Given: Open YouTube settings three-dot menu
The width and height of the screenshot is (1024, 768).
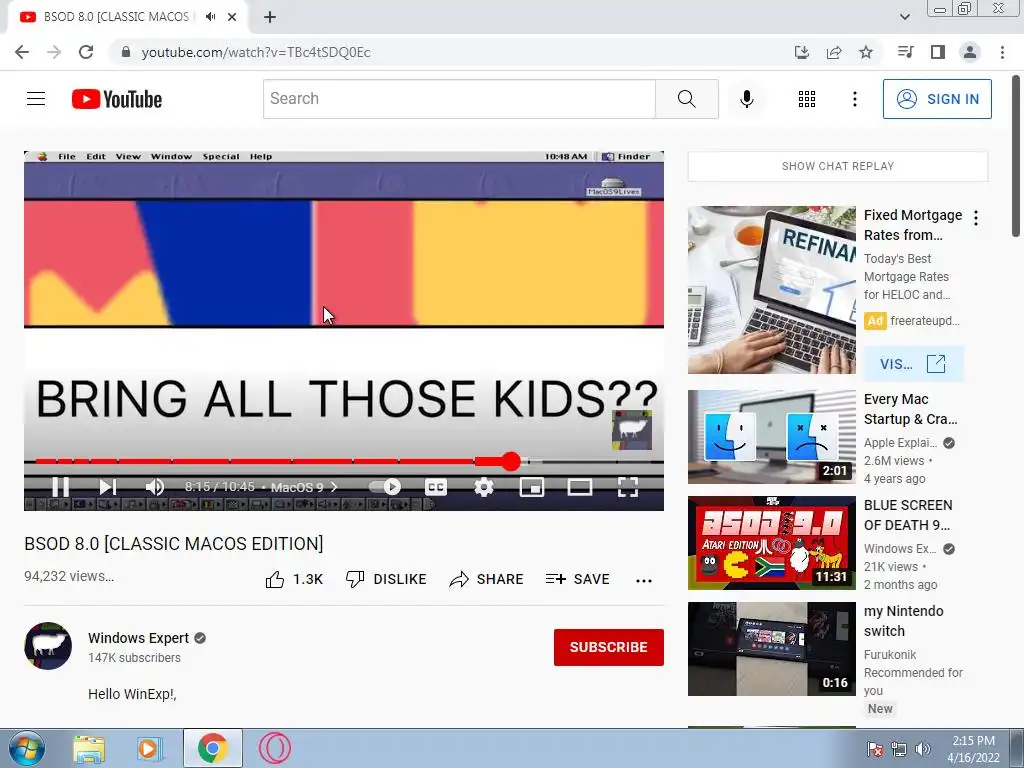Looking at the screenshot, I should click(x=854, y=99).
